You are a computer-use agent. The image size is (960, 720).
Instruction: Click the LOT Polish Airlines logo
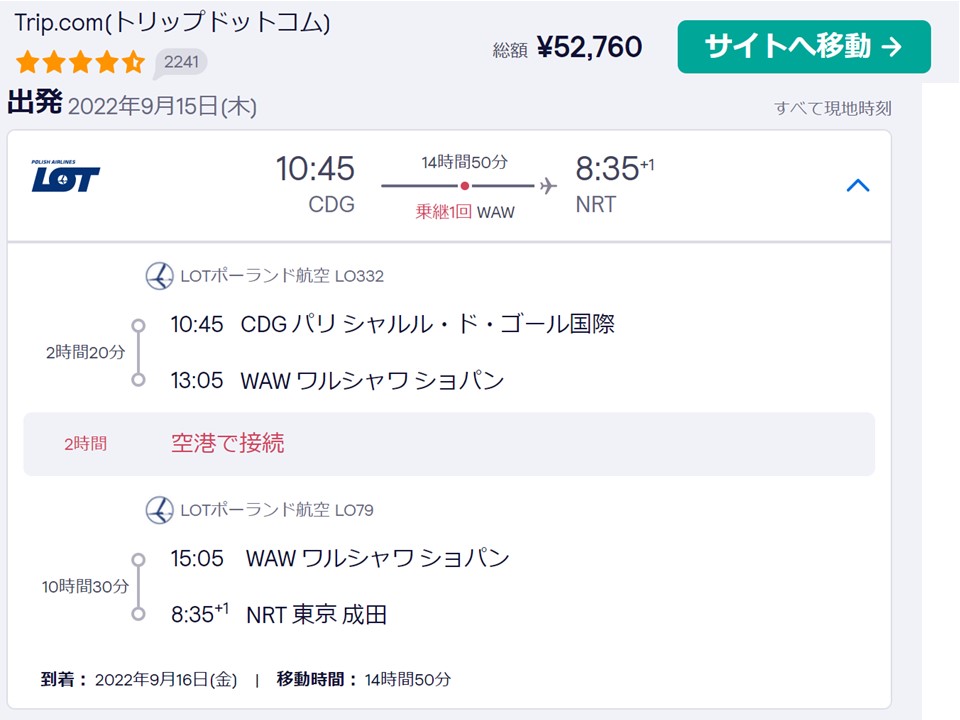(66, 176)
